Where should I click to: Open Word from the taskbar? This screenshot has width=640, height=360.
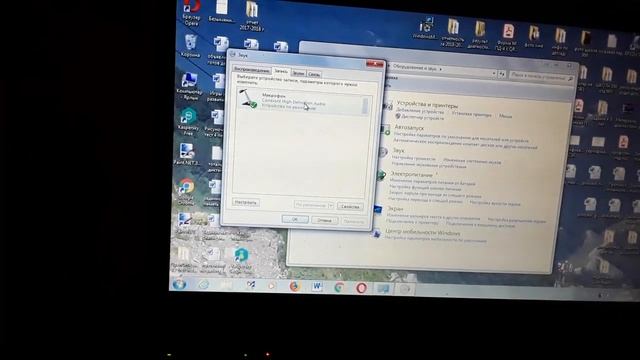[317, 287]
